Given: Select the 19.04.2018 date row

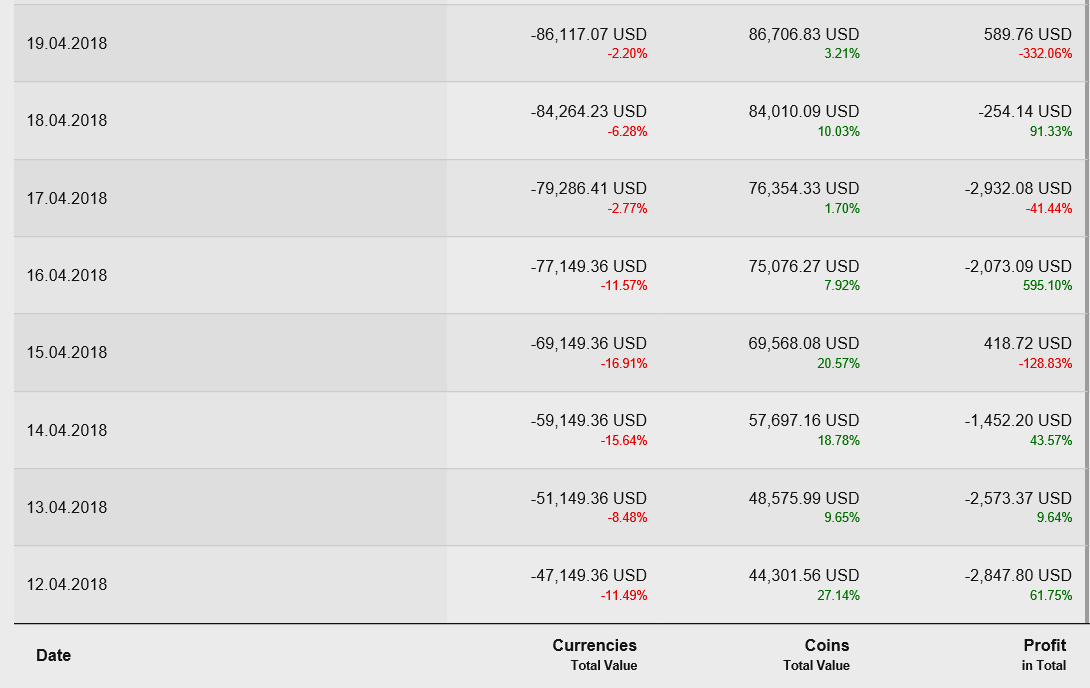Looking at the screenshot, I should coord(67,44).
